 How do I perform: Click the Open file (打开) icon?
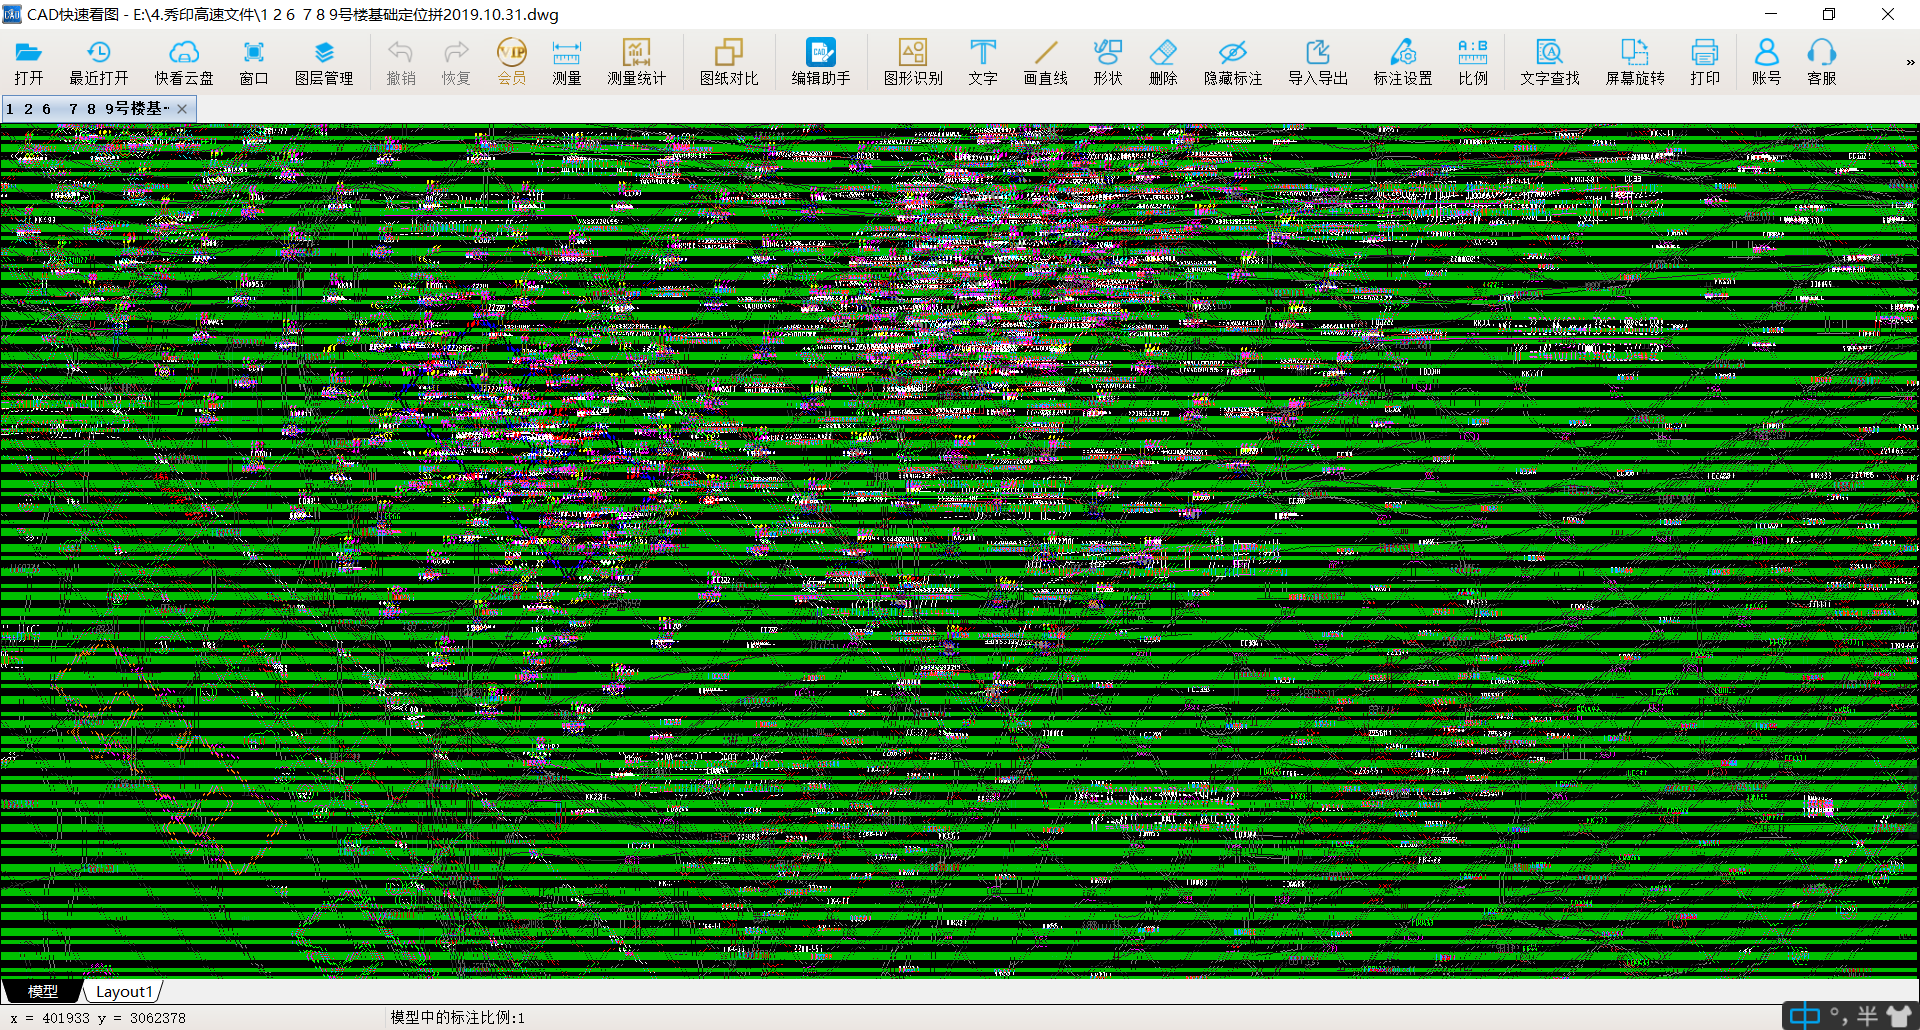[28, 62]
